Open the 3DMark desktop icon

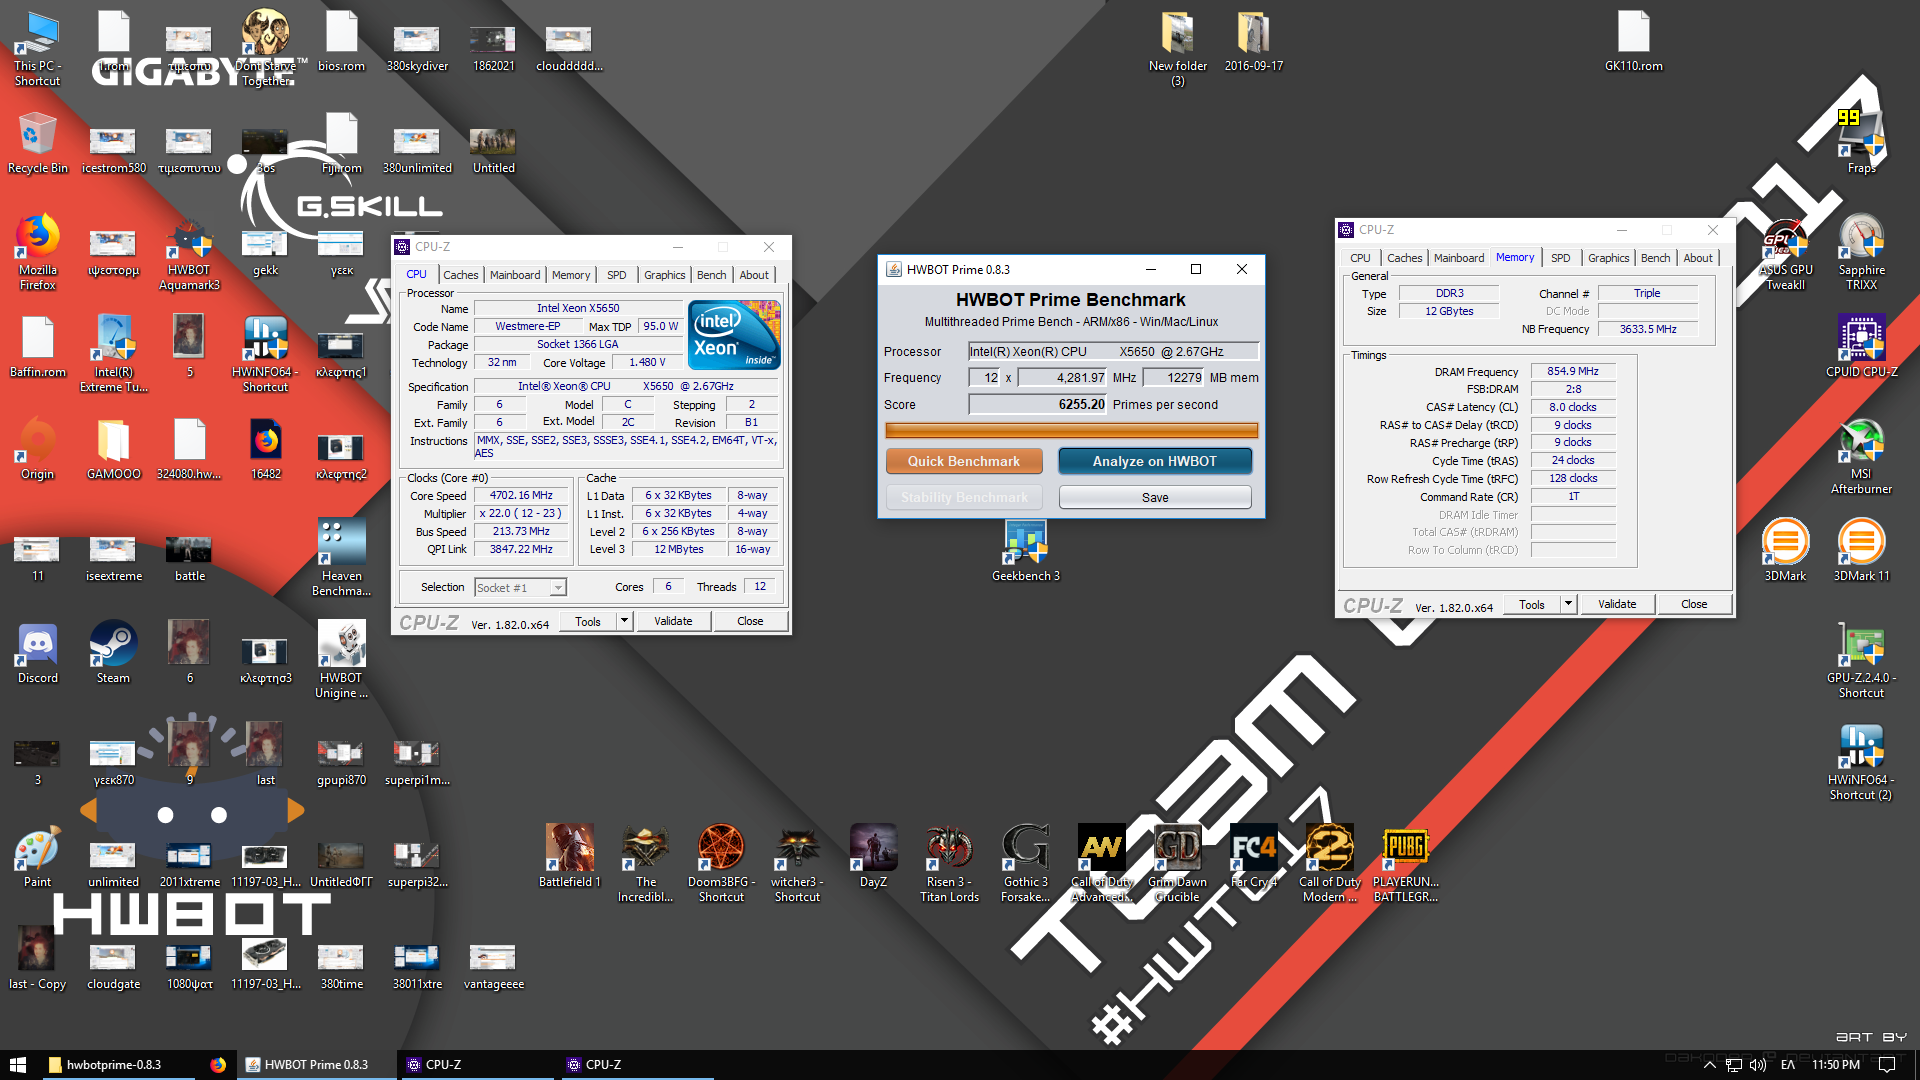[x=1785, y=550]
